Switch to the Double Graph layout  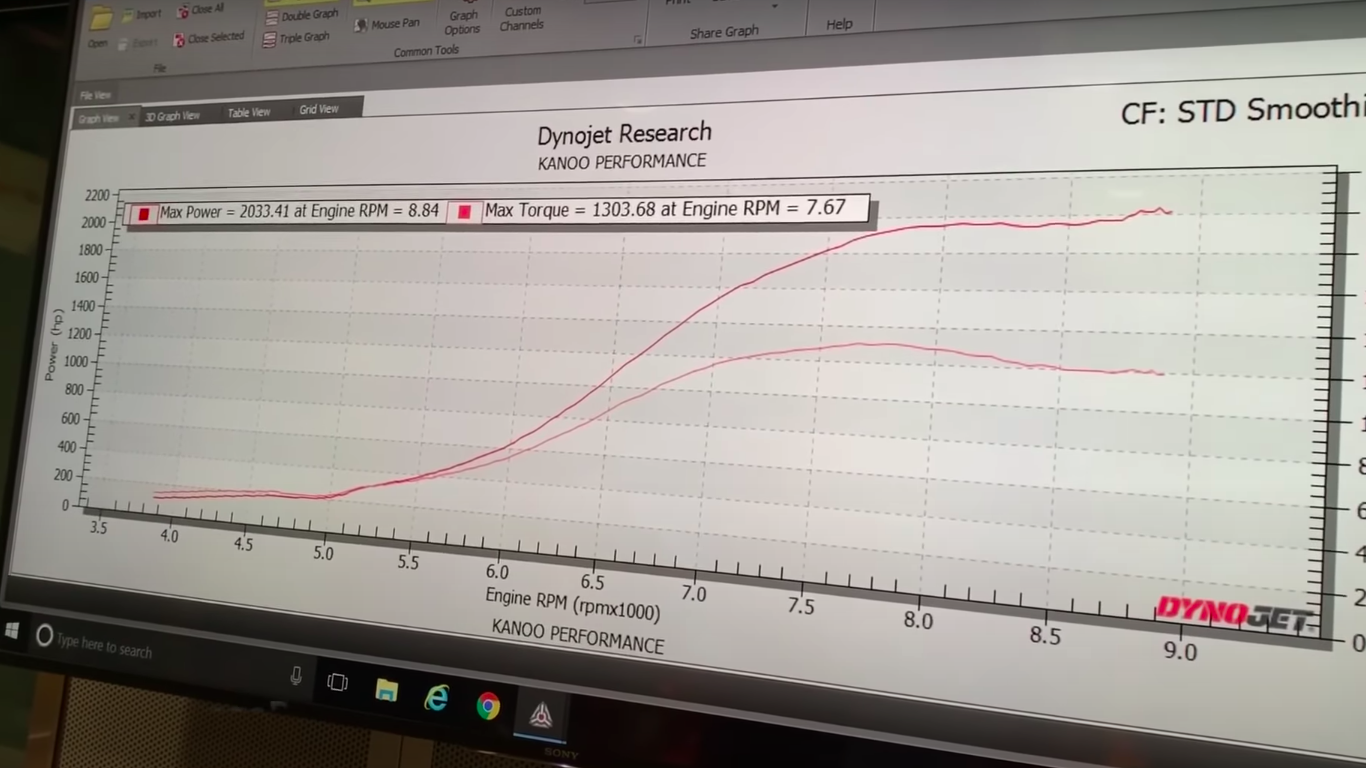(301, 16)
